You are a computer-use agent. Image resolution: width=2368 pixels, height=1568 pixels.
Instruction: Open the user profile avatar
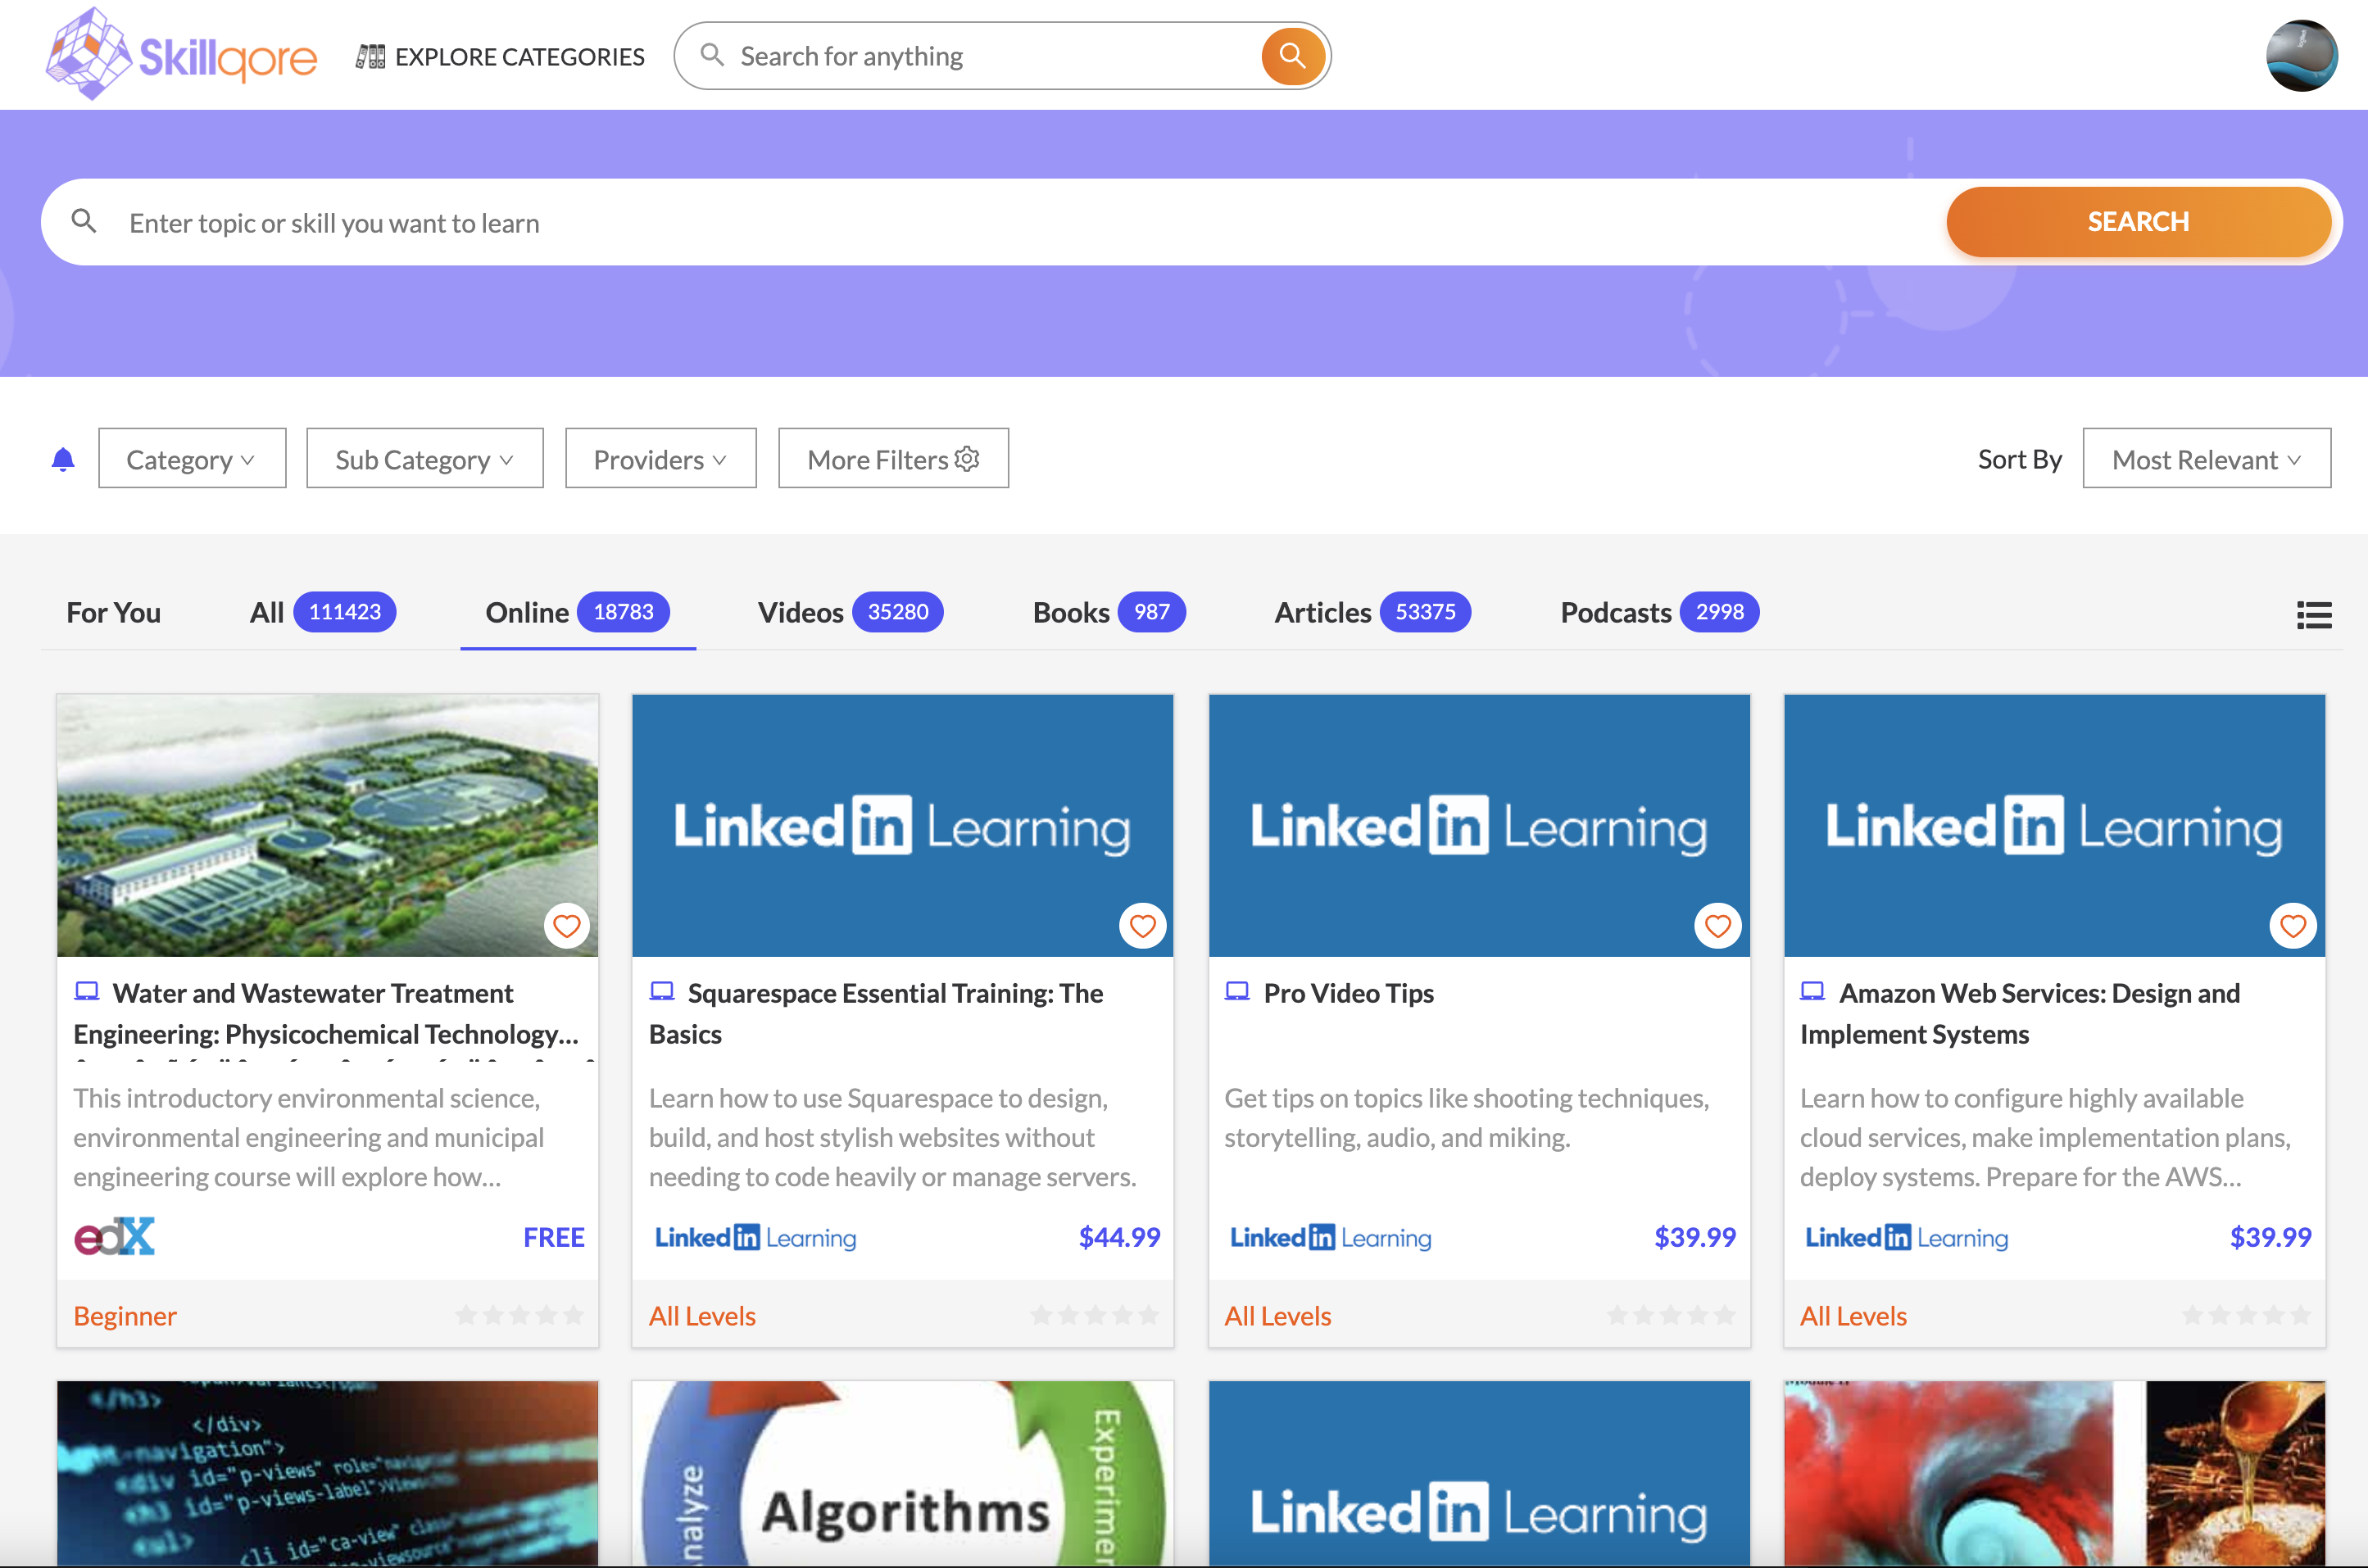[x=2301, y=56]
